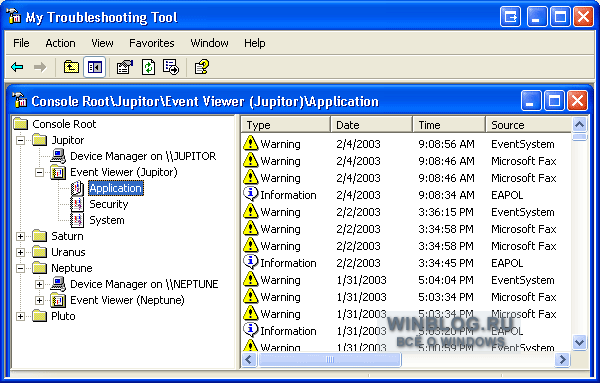Select the 5:03:34 PM Microsoft Fax warning dated 1/31/2003, first row
Screen dimensions: 600x383
[x=406, y=297]
